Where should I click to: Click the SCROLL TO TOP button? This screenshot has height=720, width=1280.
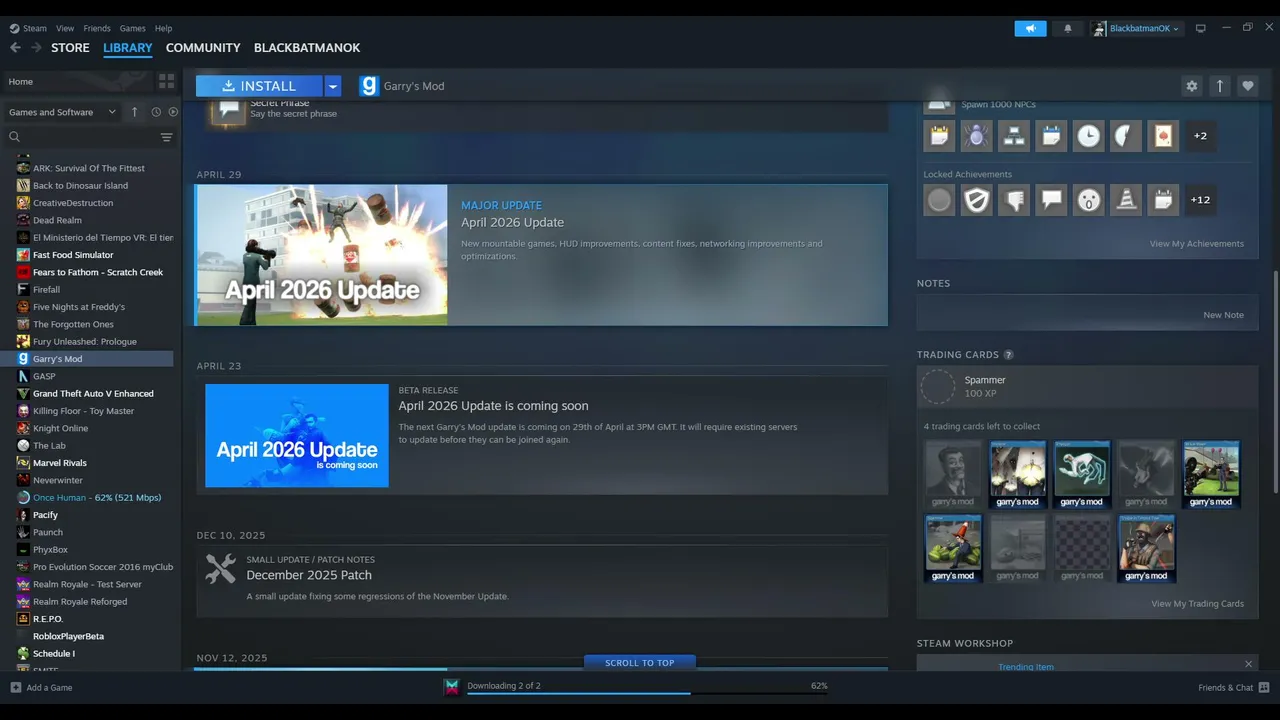coord(640,662)
